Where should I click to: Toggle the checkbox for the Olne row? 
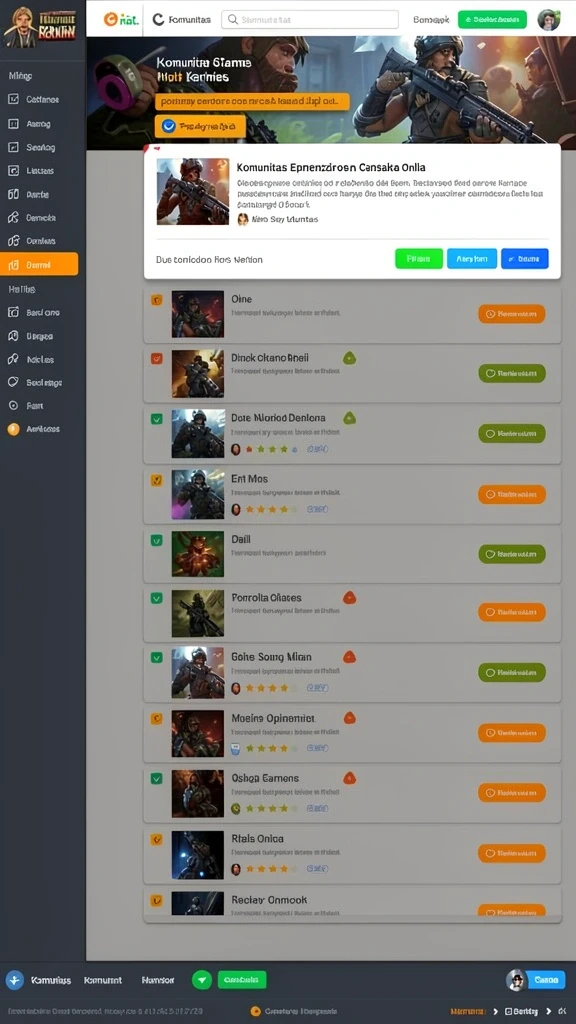[x=157, y=300]
